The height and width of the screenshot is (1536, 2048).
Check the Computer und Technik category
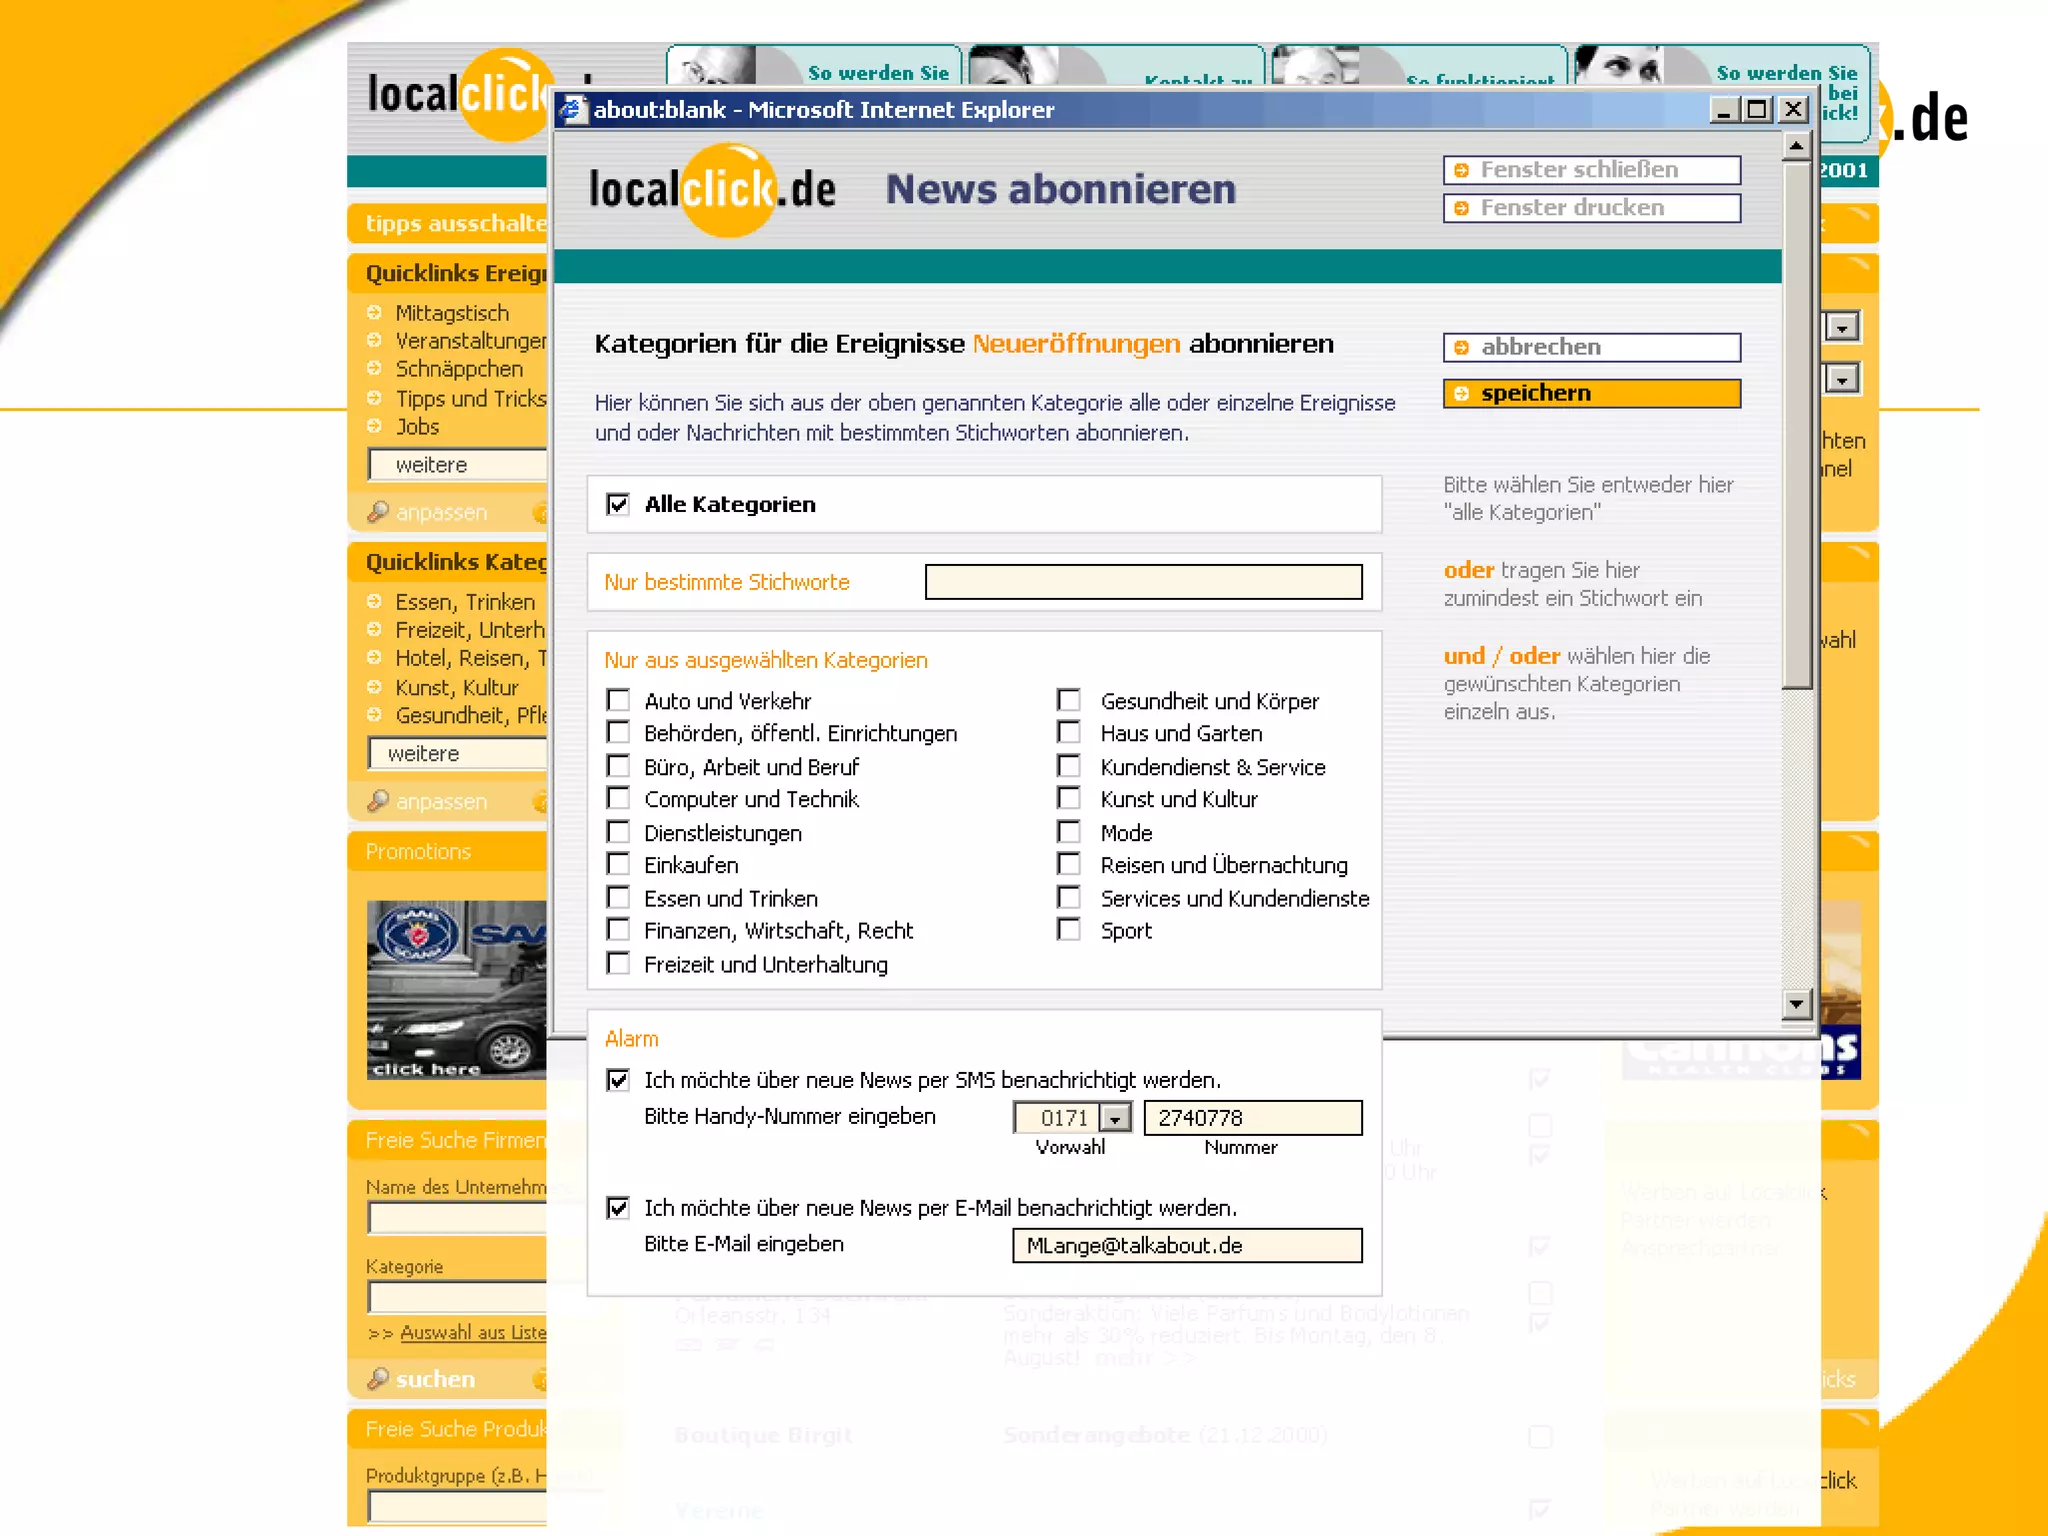coord(618,799)
